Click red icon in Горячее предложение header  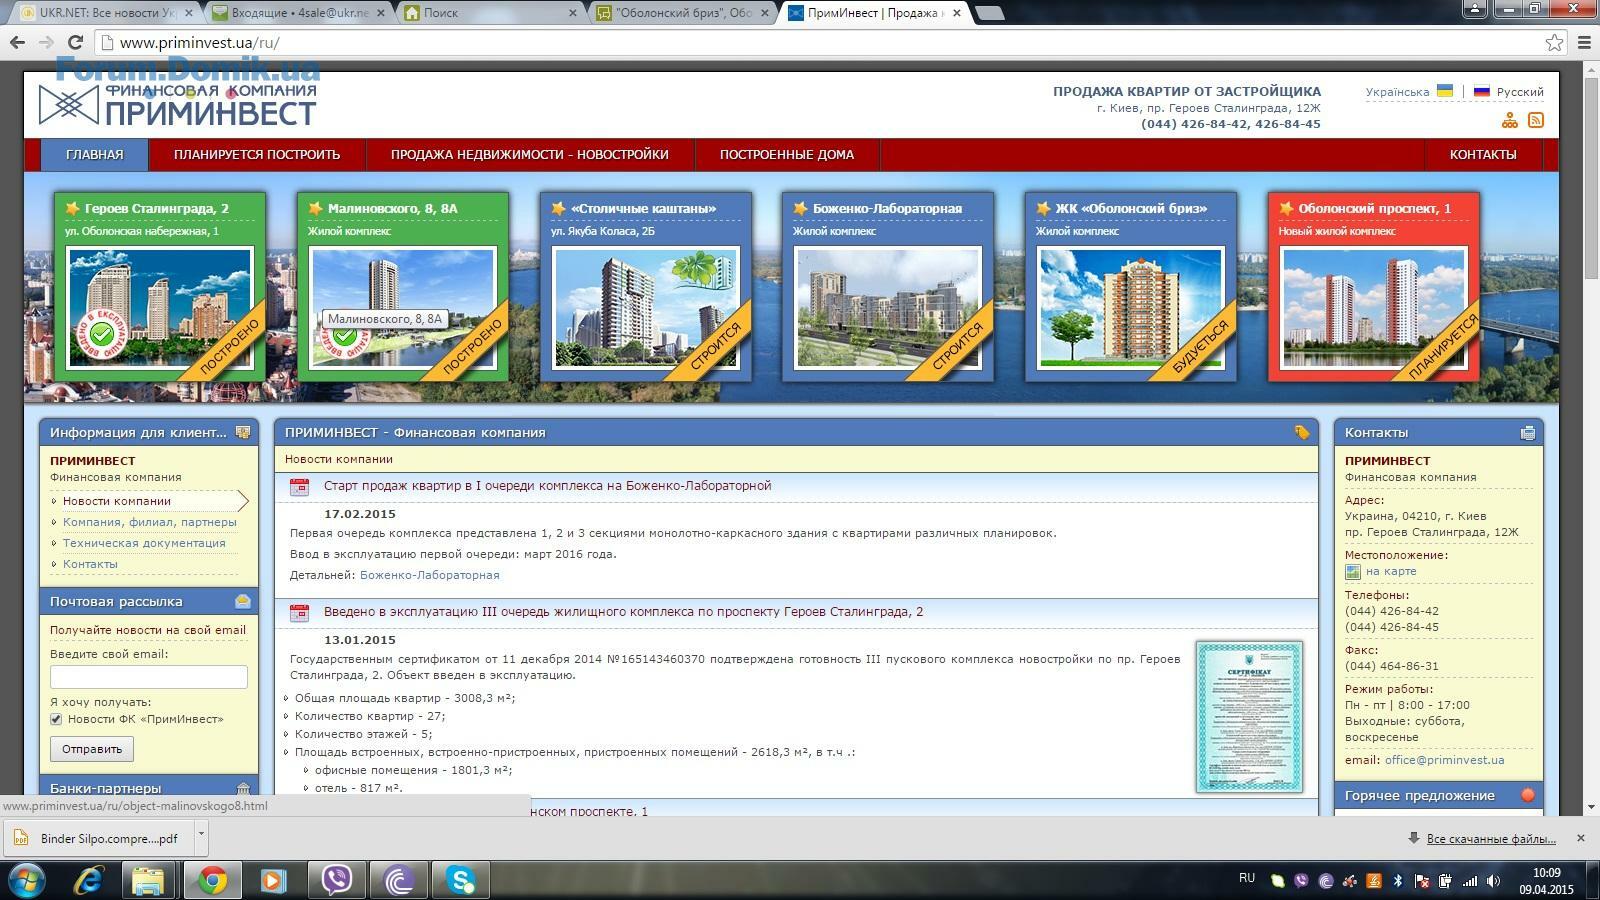(1527, 795)
